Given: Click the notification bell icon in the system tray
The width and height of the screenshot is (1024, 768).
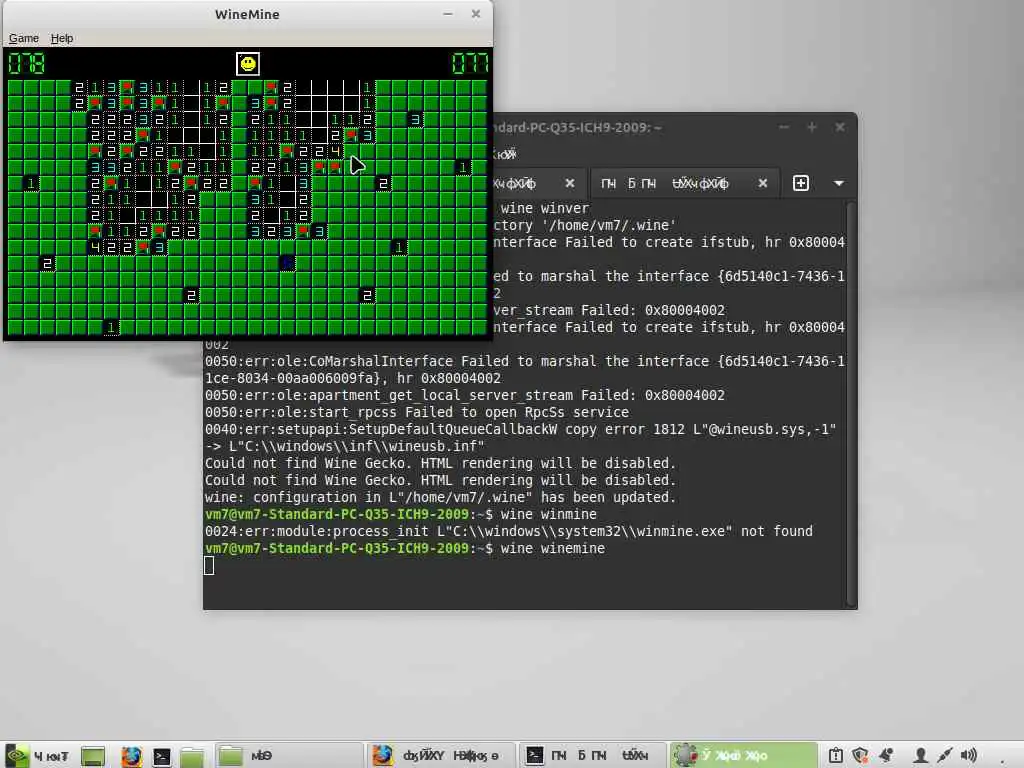Looking at the screenshot, I should 886,756.
